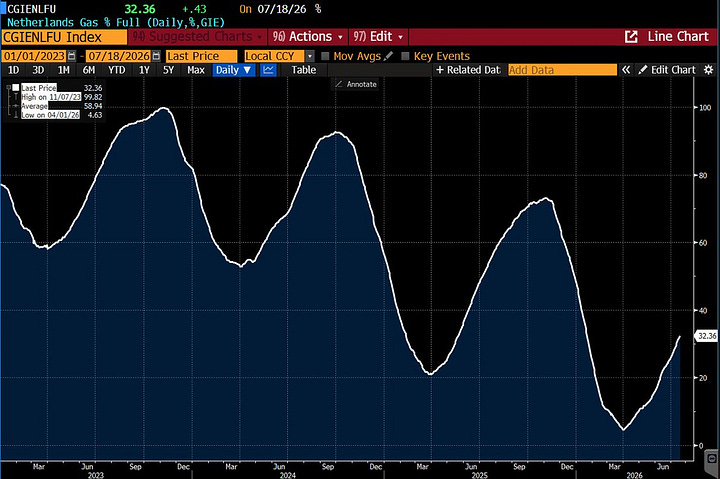Open the chart settings gear icon
This screenshot has height=479, width=720.
[x=709, y=70]
